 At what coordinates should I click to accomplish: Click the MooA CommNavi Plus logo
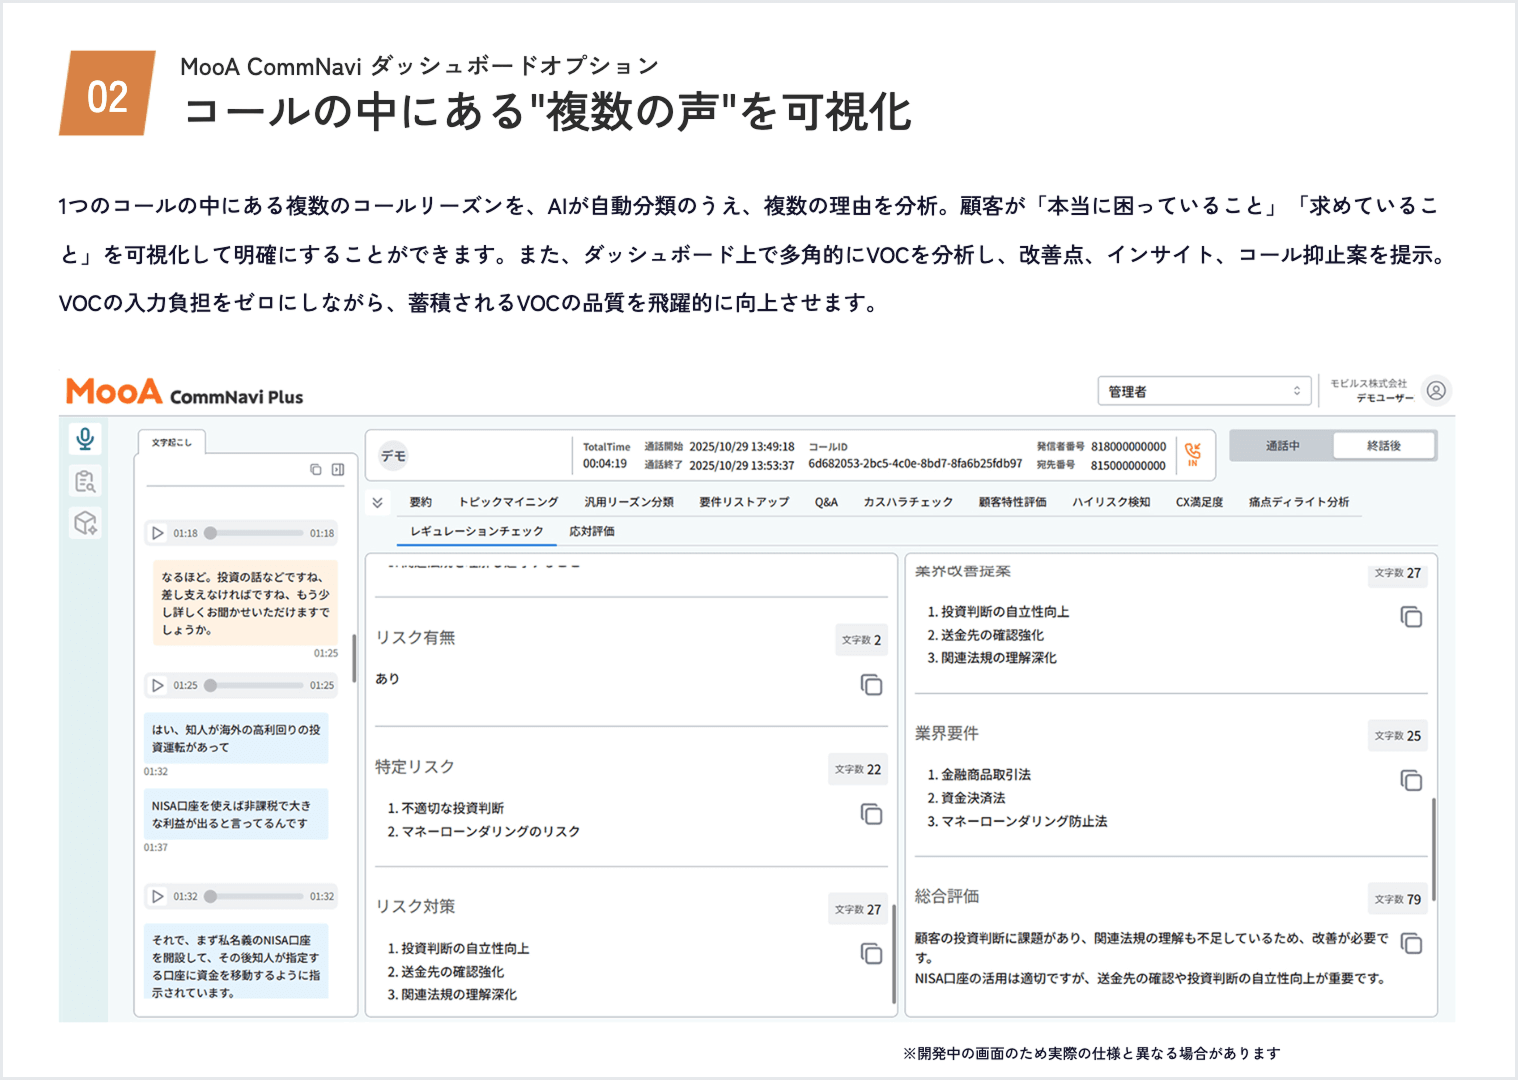point(184,392)
